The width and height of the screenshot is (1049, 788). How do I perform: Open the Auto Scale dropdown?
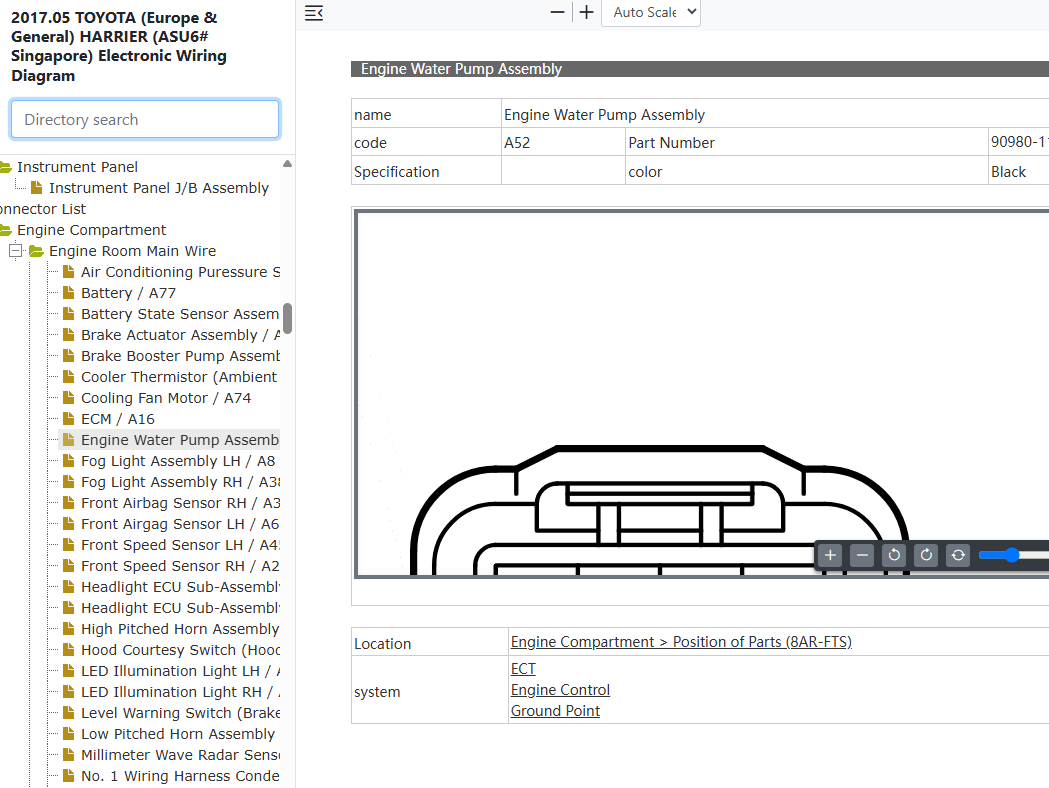pos(651,13)
